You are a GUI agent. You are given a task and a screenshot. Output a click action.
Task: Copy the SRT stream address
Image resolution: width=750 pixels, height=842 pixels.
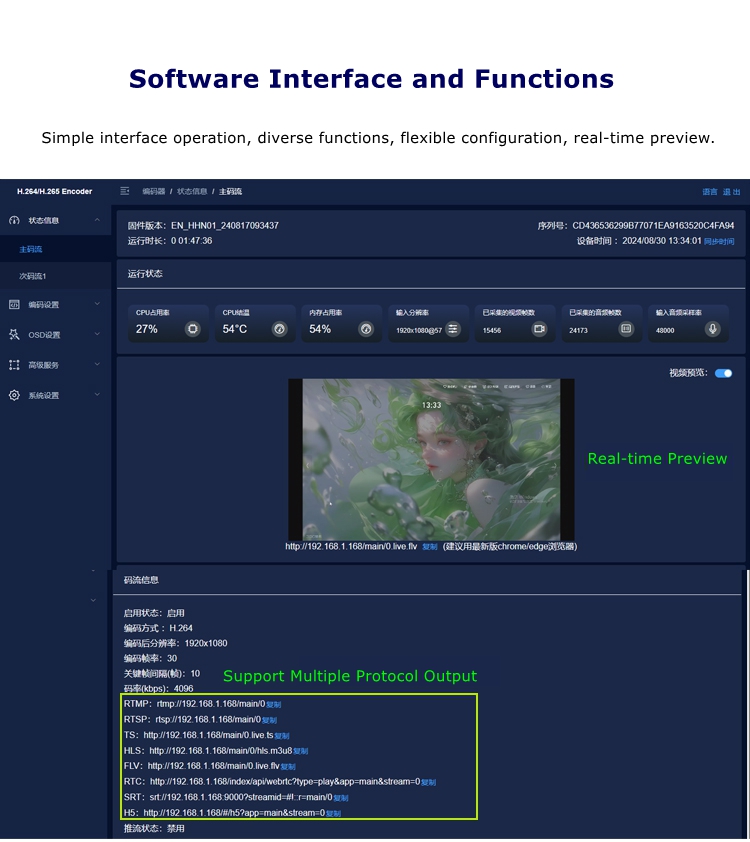[341, 798]
